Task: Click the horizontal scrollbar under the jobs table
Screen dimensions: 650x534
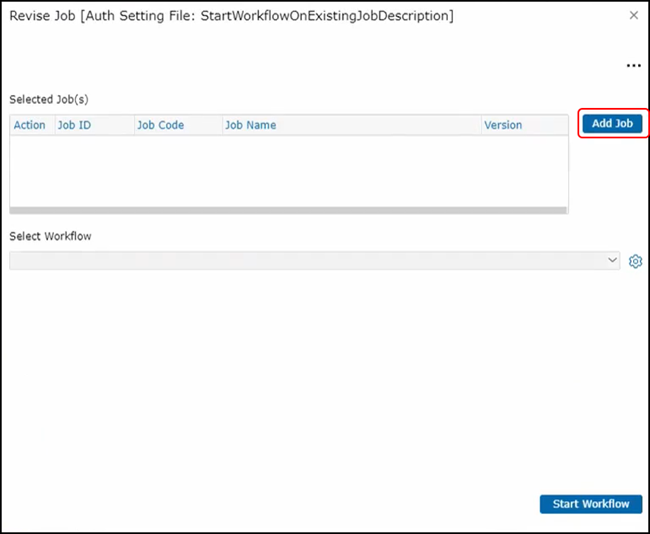Action: (x=288, y=210)
